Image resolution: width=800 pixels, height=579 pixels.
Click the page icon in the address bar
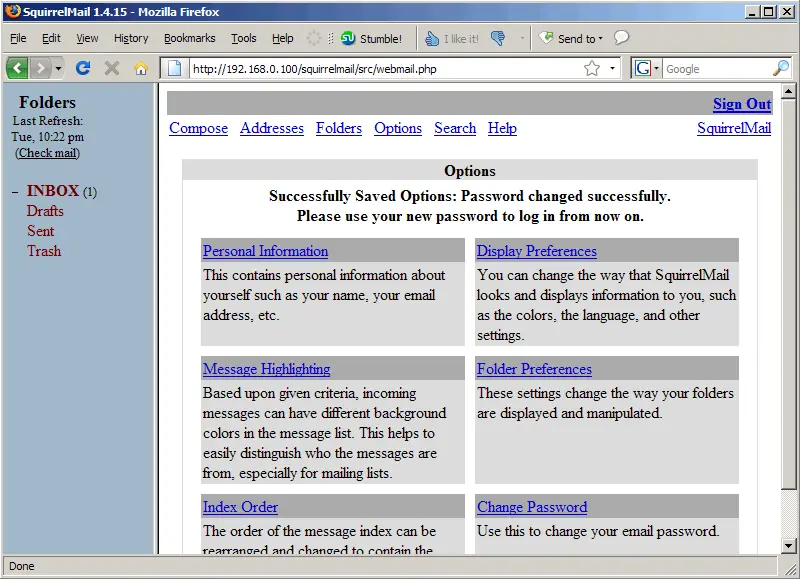(x=174, y=68)
